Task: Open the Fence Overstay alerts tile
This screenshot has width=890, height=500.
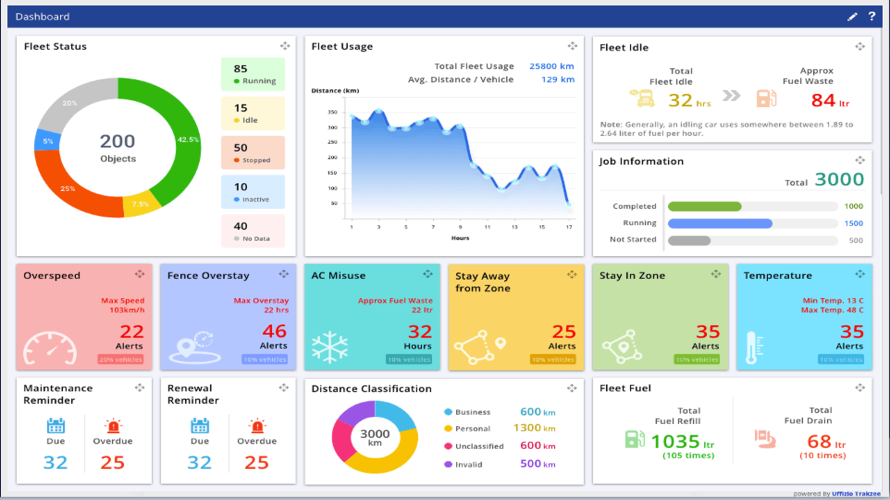Action: [228, 317]
